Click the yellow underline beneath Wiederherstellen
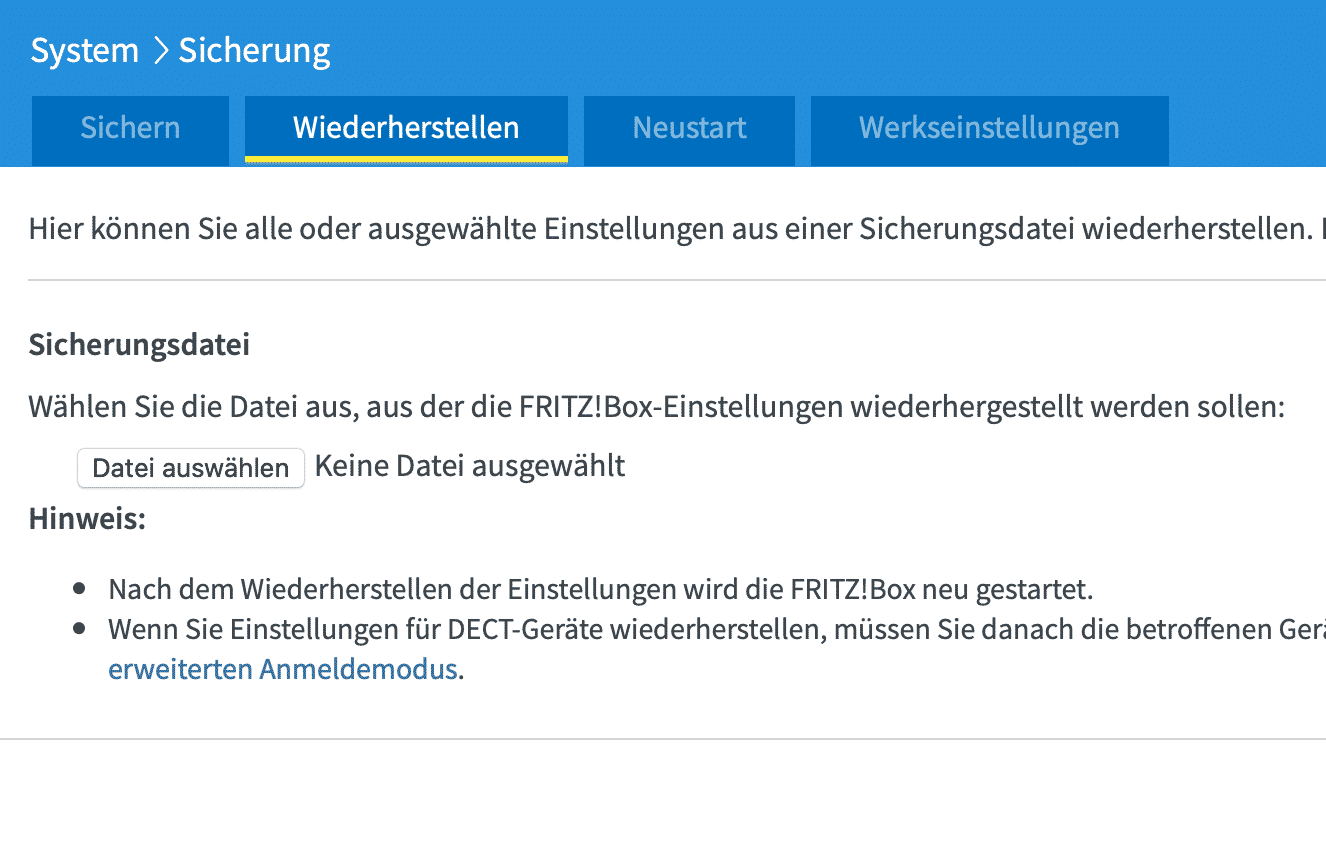The image size is (1326, 842). point(406,159)
